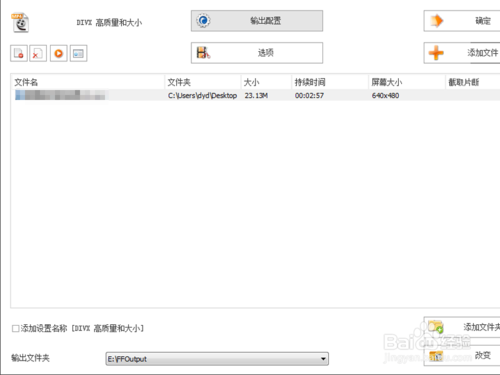Click the remove file icon with red X

[x=38, y=53]
